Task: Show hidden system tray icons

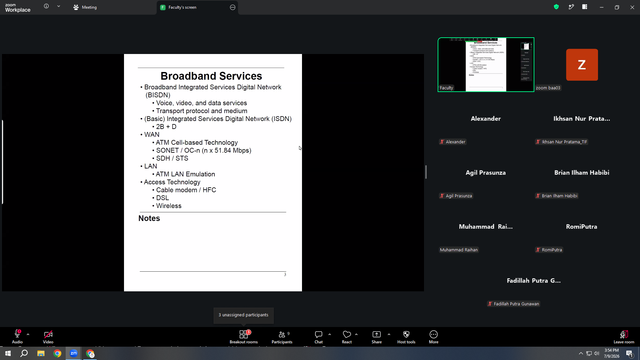Action: 581,353
